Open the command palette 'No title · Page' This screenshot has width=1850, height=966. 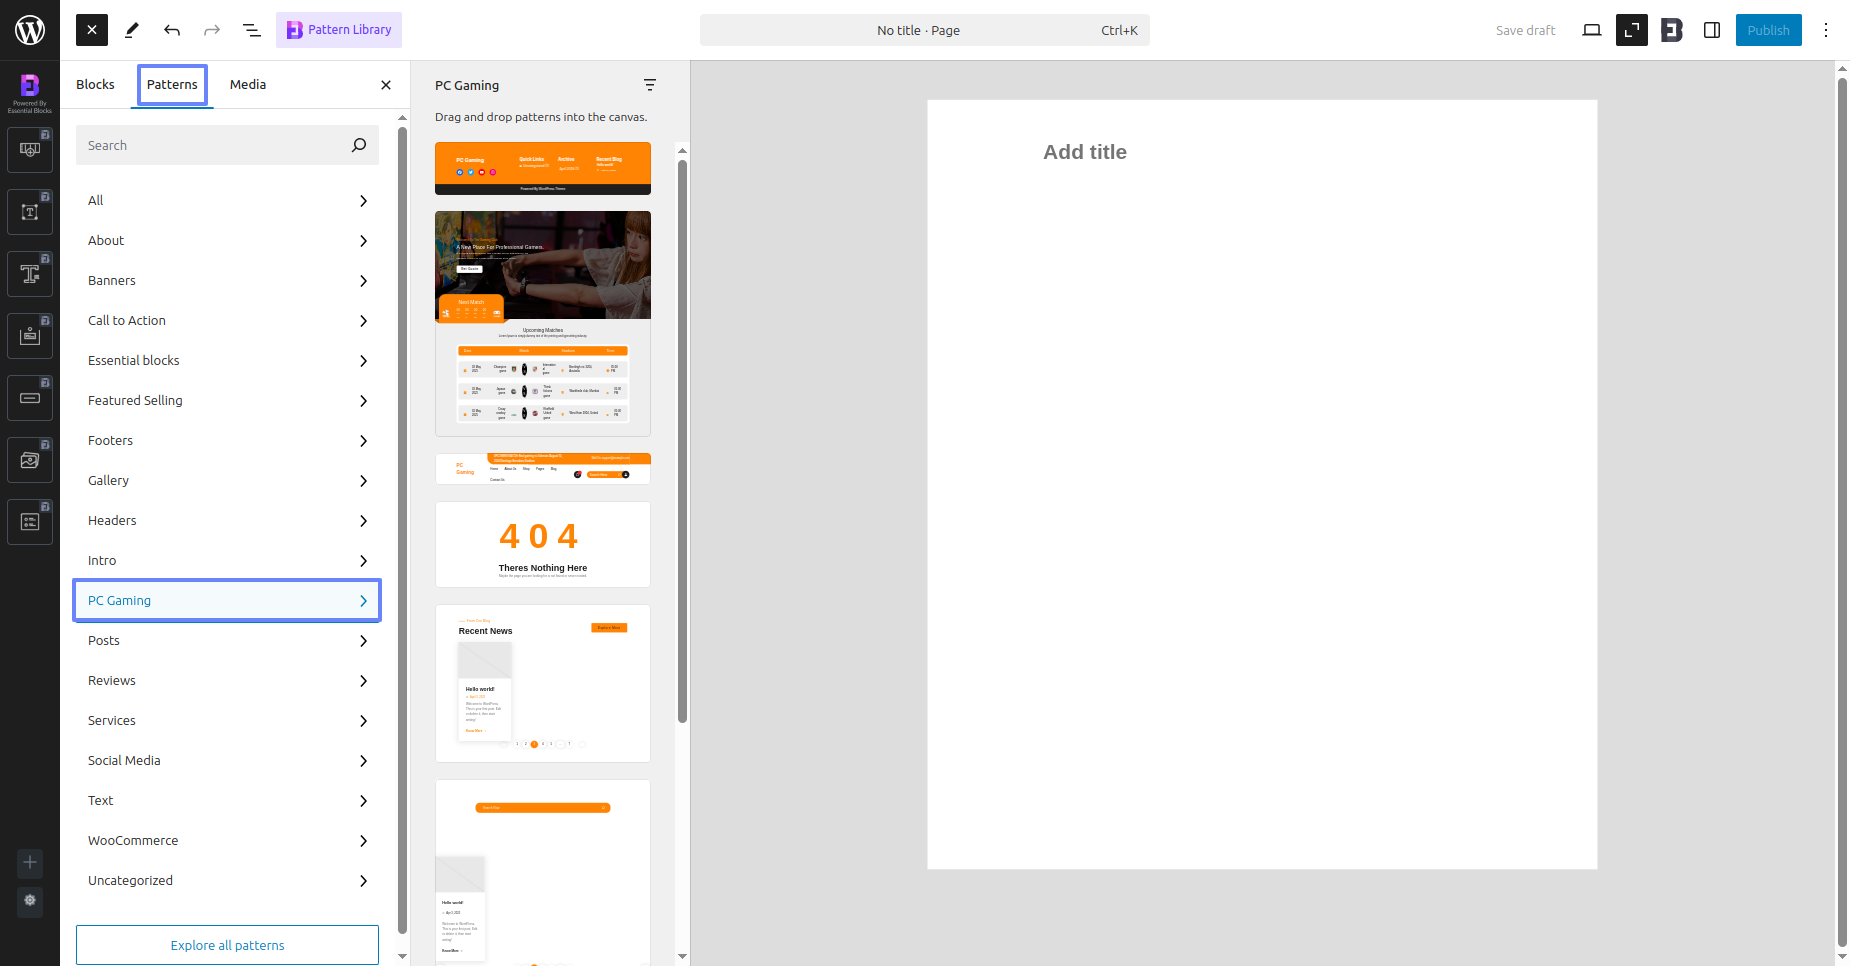(x=925, y=30)
